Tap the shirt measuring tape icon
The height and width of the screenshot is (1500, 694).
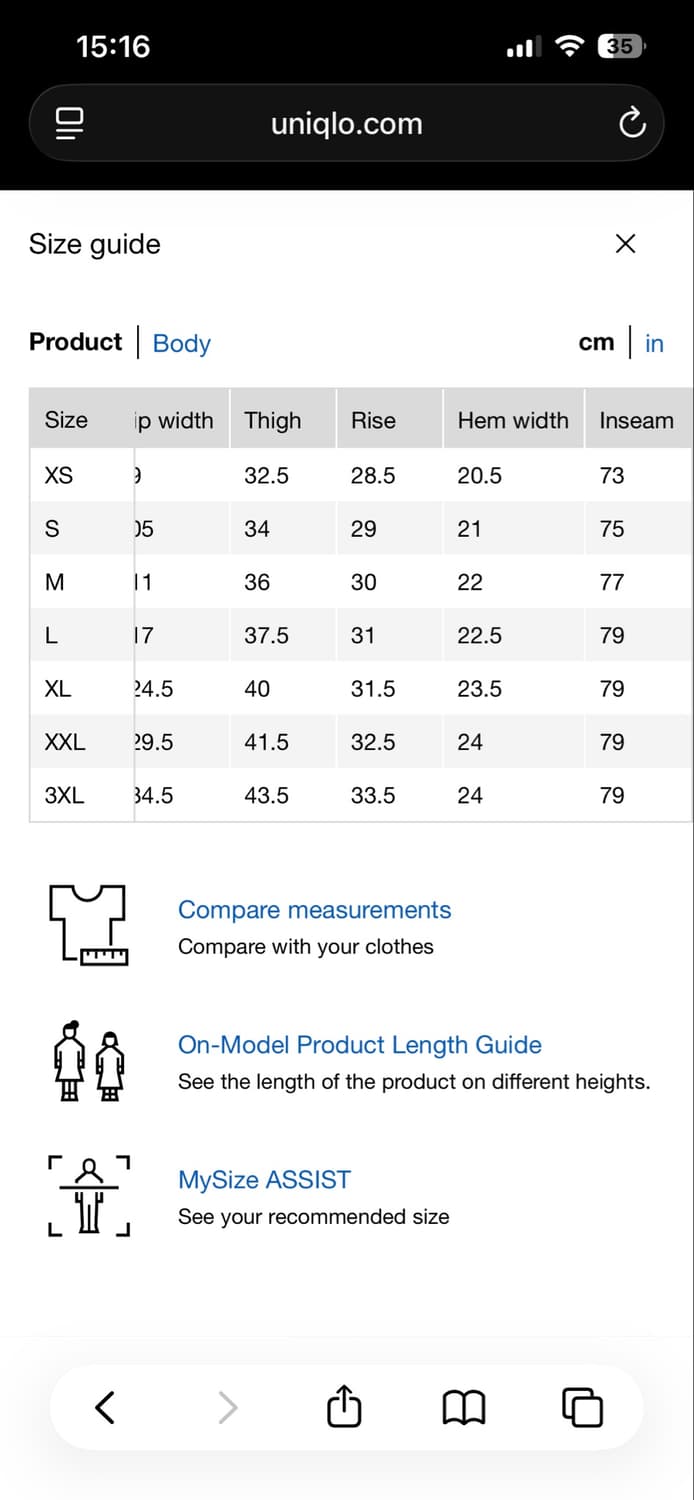[x=88, y=925]
